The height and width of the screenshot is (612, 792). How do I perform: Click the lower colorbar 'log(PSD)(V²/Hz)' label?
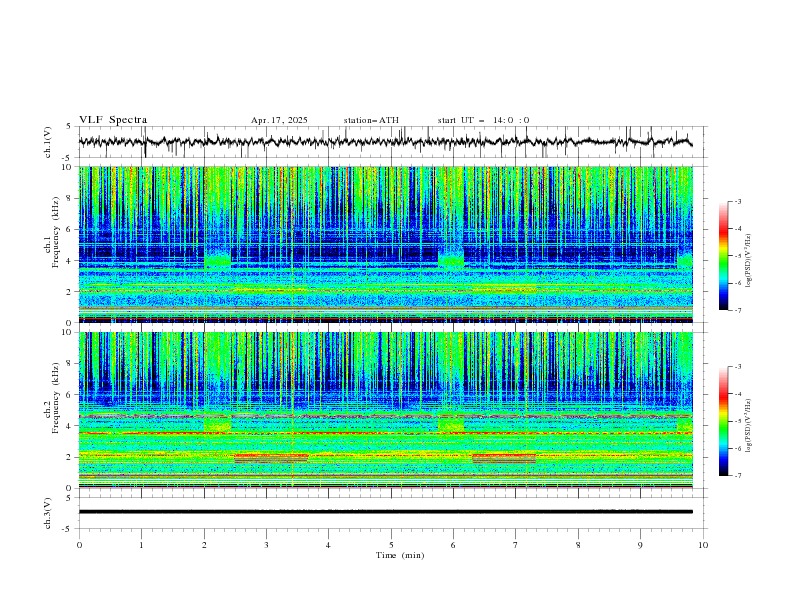pyautogui.click(x=749, y=426)
